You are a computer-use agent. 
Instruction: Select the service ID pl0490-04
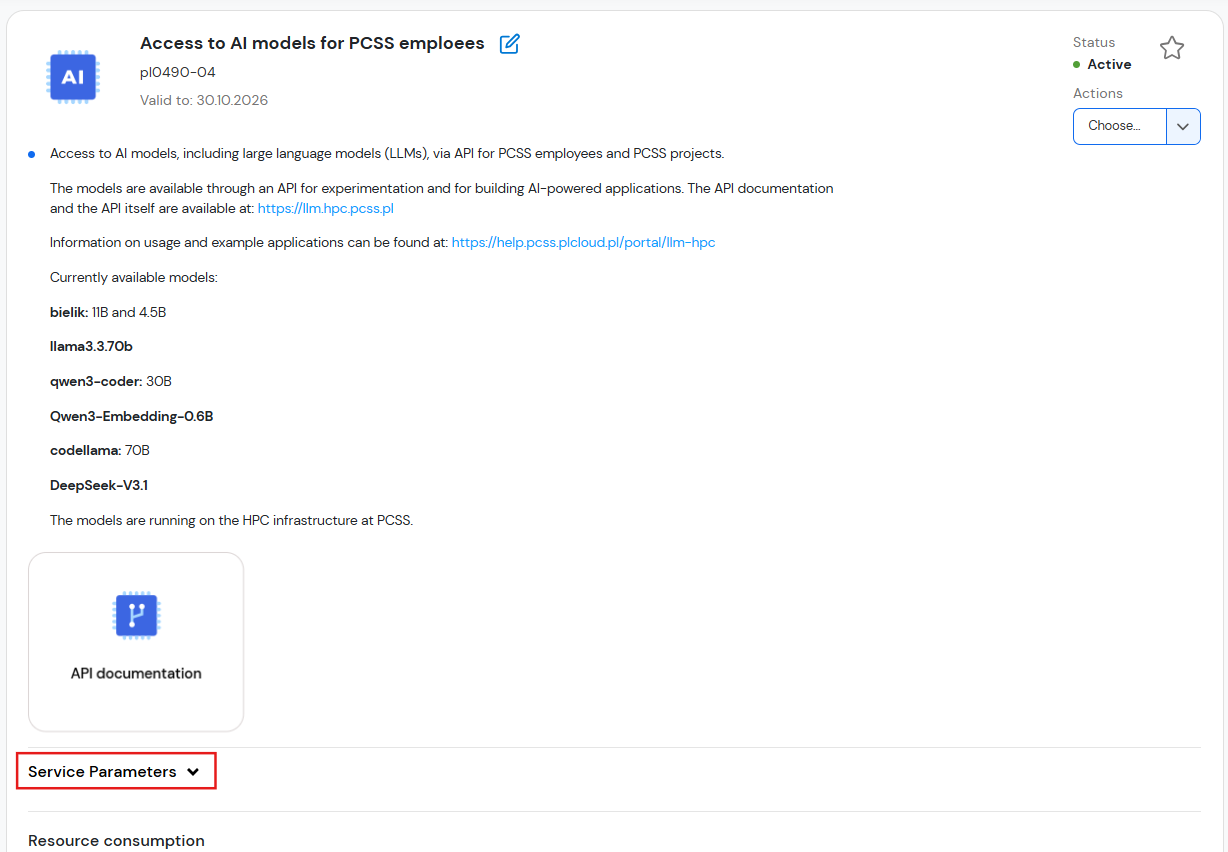tap(178, 72)
